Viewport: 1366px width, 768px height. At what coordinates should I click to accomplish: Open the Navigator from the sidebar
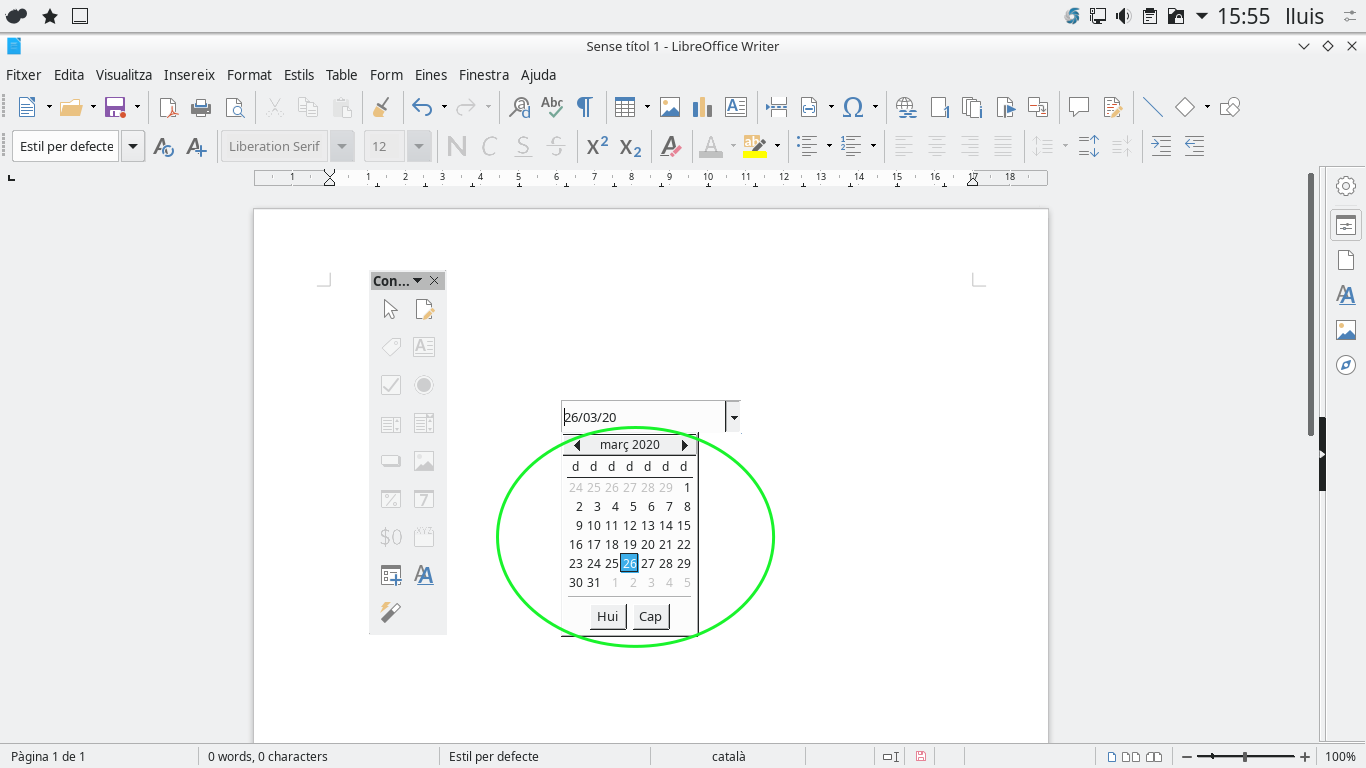tap(1346, 365)
